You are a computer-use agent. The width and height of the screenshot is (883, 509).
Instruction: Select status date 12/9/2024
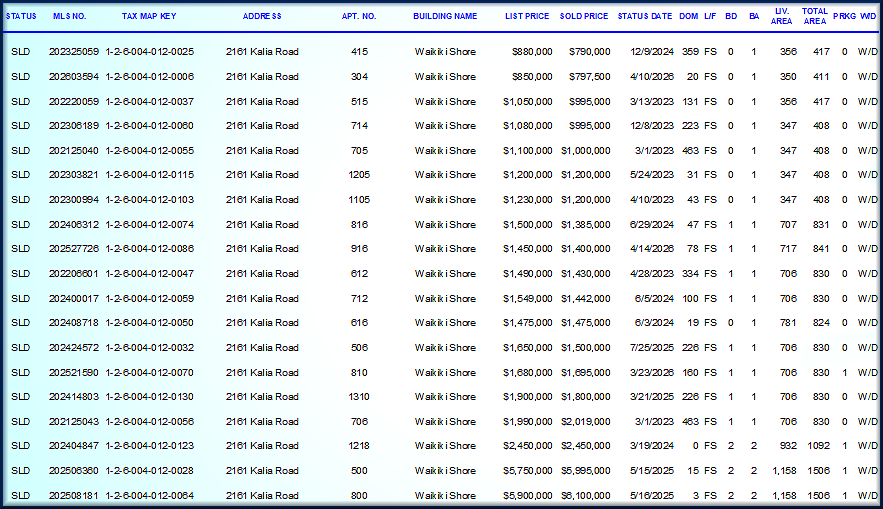click(x=652, y=52)
